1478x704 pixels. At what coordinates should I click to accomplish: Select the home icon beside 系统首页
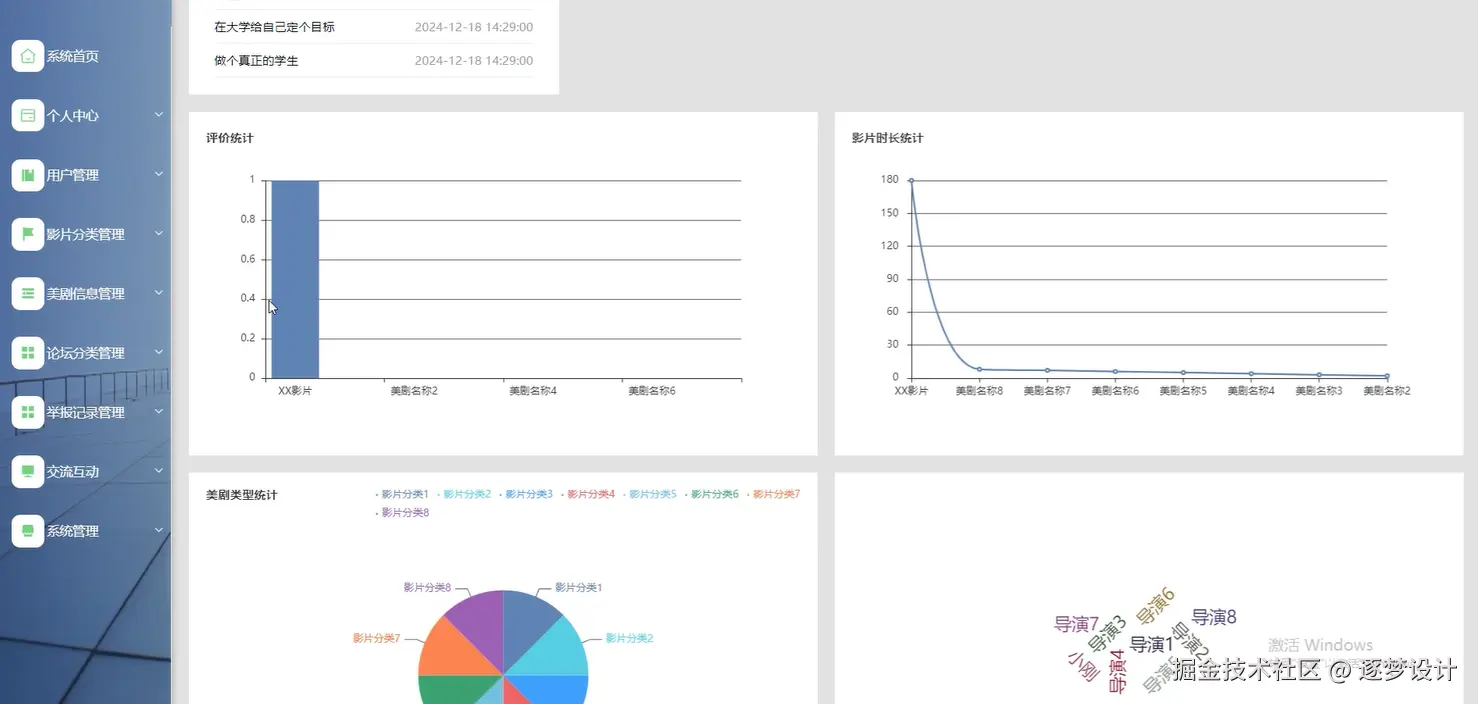pyautogui.click(x=28, y=56)
